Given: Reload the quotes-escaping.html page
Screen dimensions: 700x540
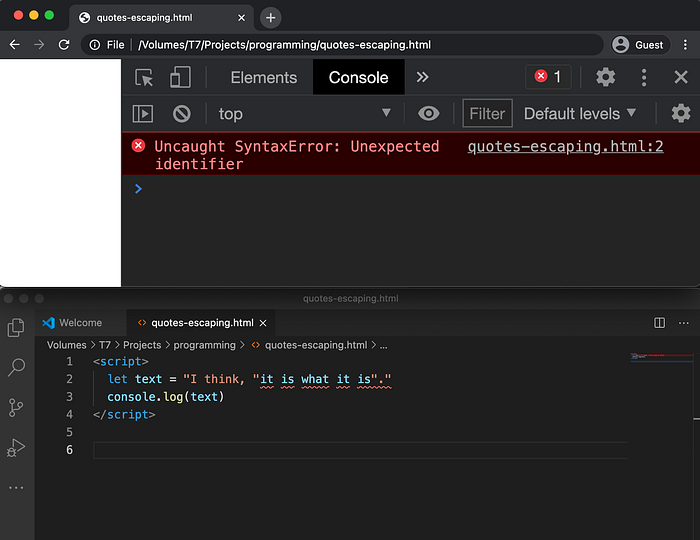Looking at the screenshot, I should [64, 45].
